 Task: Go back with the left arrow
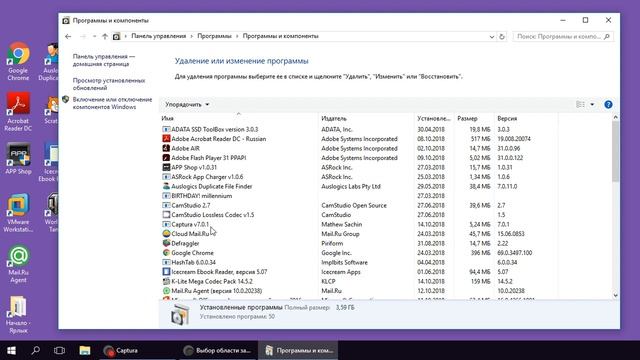tap(68, 36)
